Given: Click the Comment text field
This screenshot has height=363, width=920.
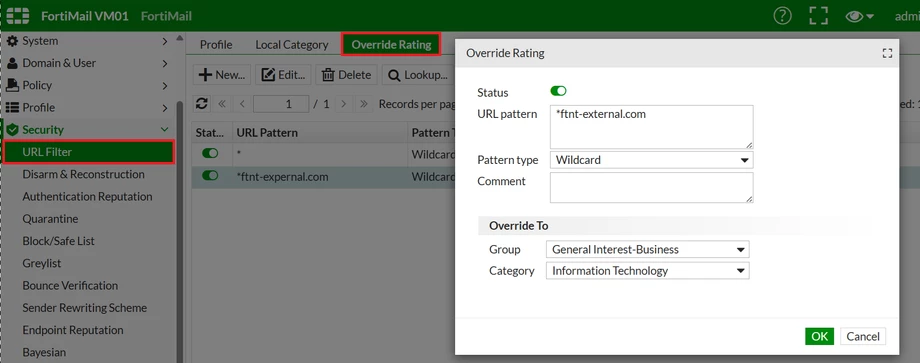Looking at the screenshot, I should [x=651, y=187].
